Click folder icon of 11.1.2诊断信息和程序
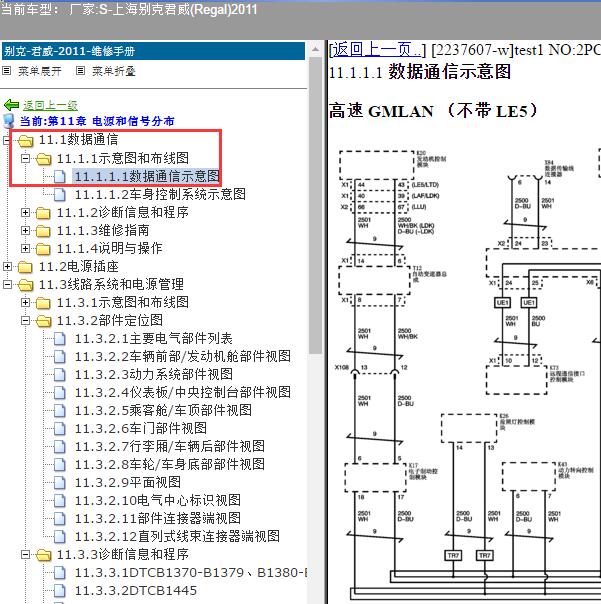 (x=43, y=213)
